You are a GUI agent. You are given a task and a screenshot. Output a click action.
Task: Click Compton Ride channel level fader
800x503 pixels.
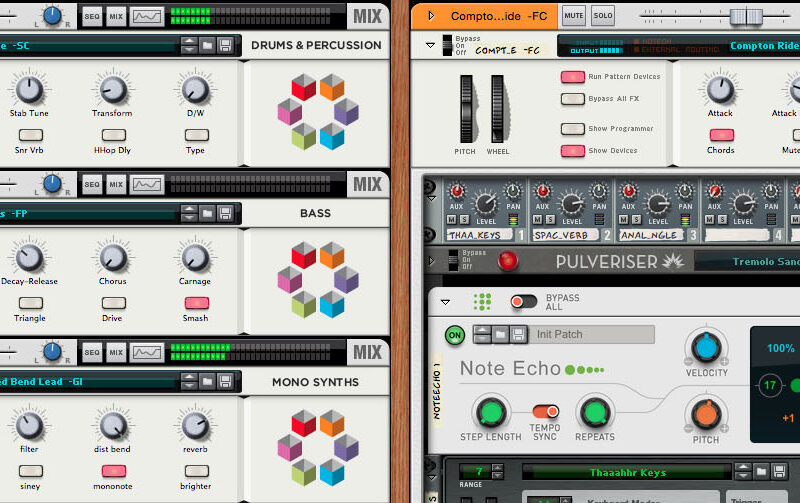(746, 16)
